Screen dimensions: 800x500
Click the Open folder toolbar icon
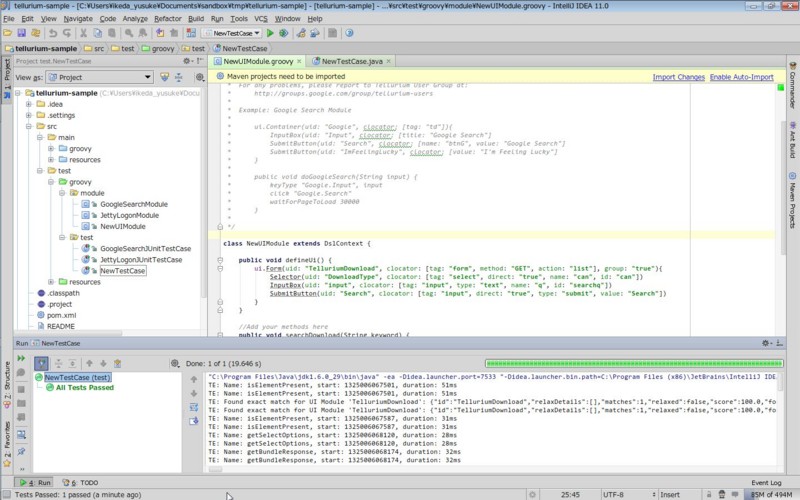pyautogui.click(x=7, y=33)
